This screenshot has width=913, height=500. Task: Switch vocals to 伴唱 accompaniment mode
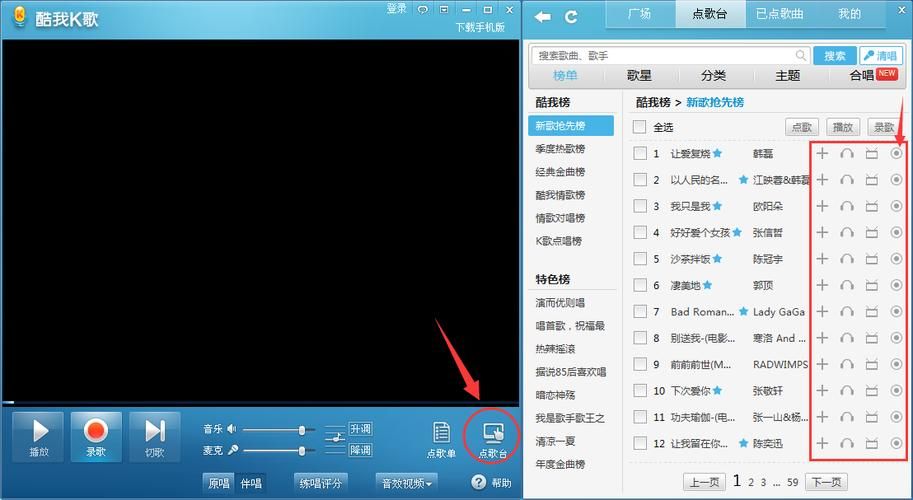click(251, 484)
